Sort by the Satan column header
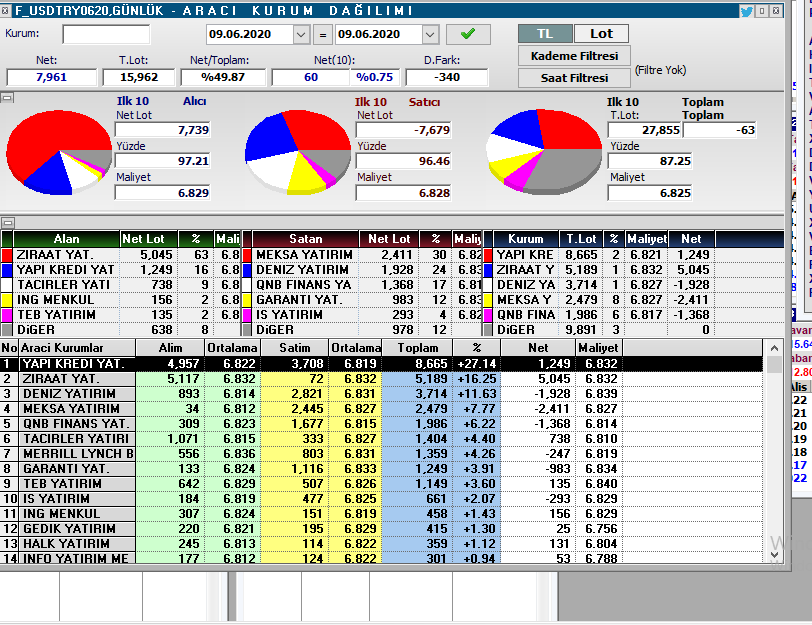Viewport: 812px width, 625px height. pyautogui.click(x=306, y=239)
